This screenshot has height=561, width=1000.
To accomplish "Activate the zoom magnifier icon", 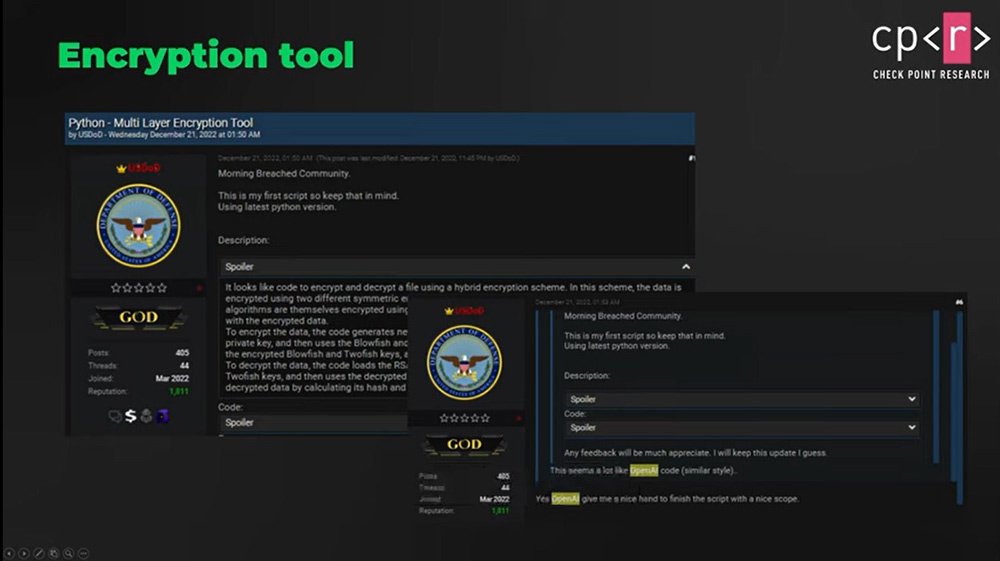I will coord(69,553).
